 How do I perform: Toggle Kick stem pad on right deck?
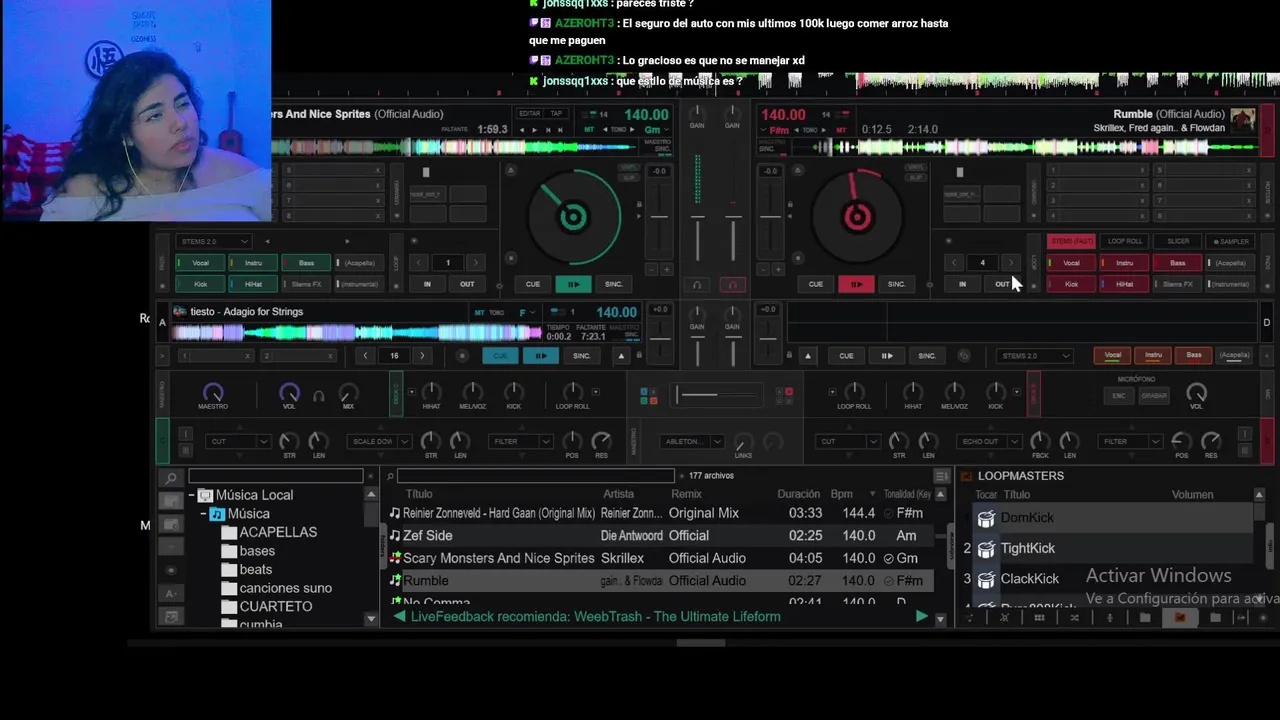pyautogui.click(x=1071, y=284)
